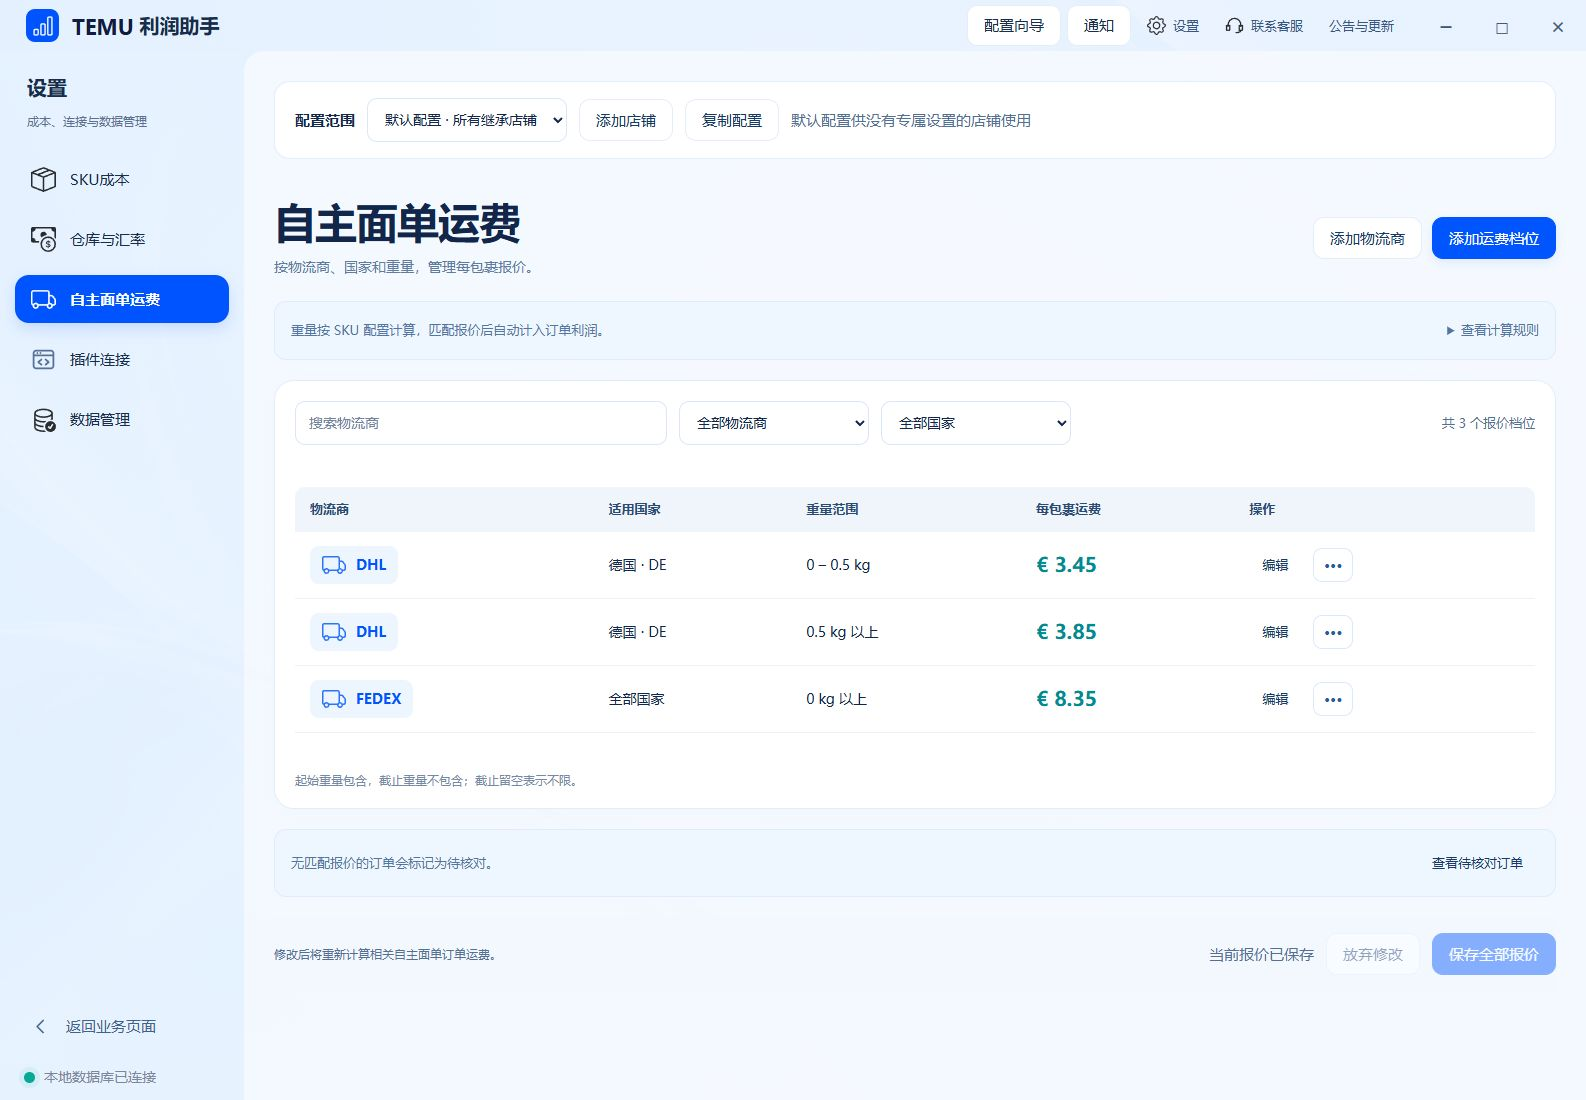Open 公告与更新 in title bar

click(x=1361, y=26)
